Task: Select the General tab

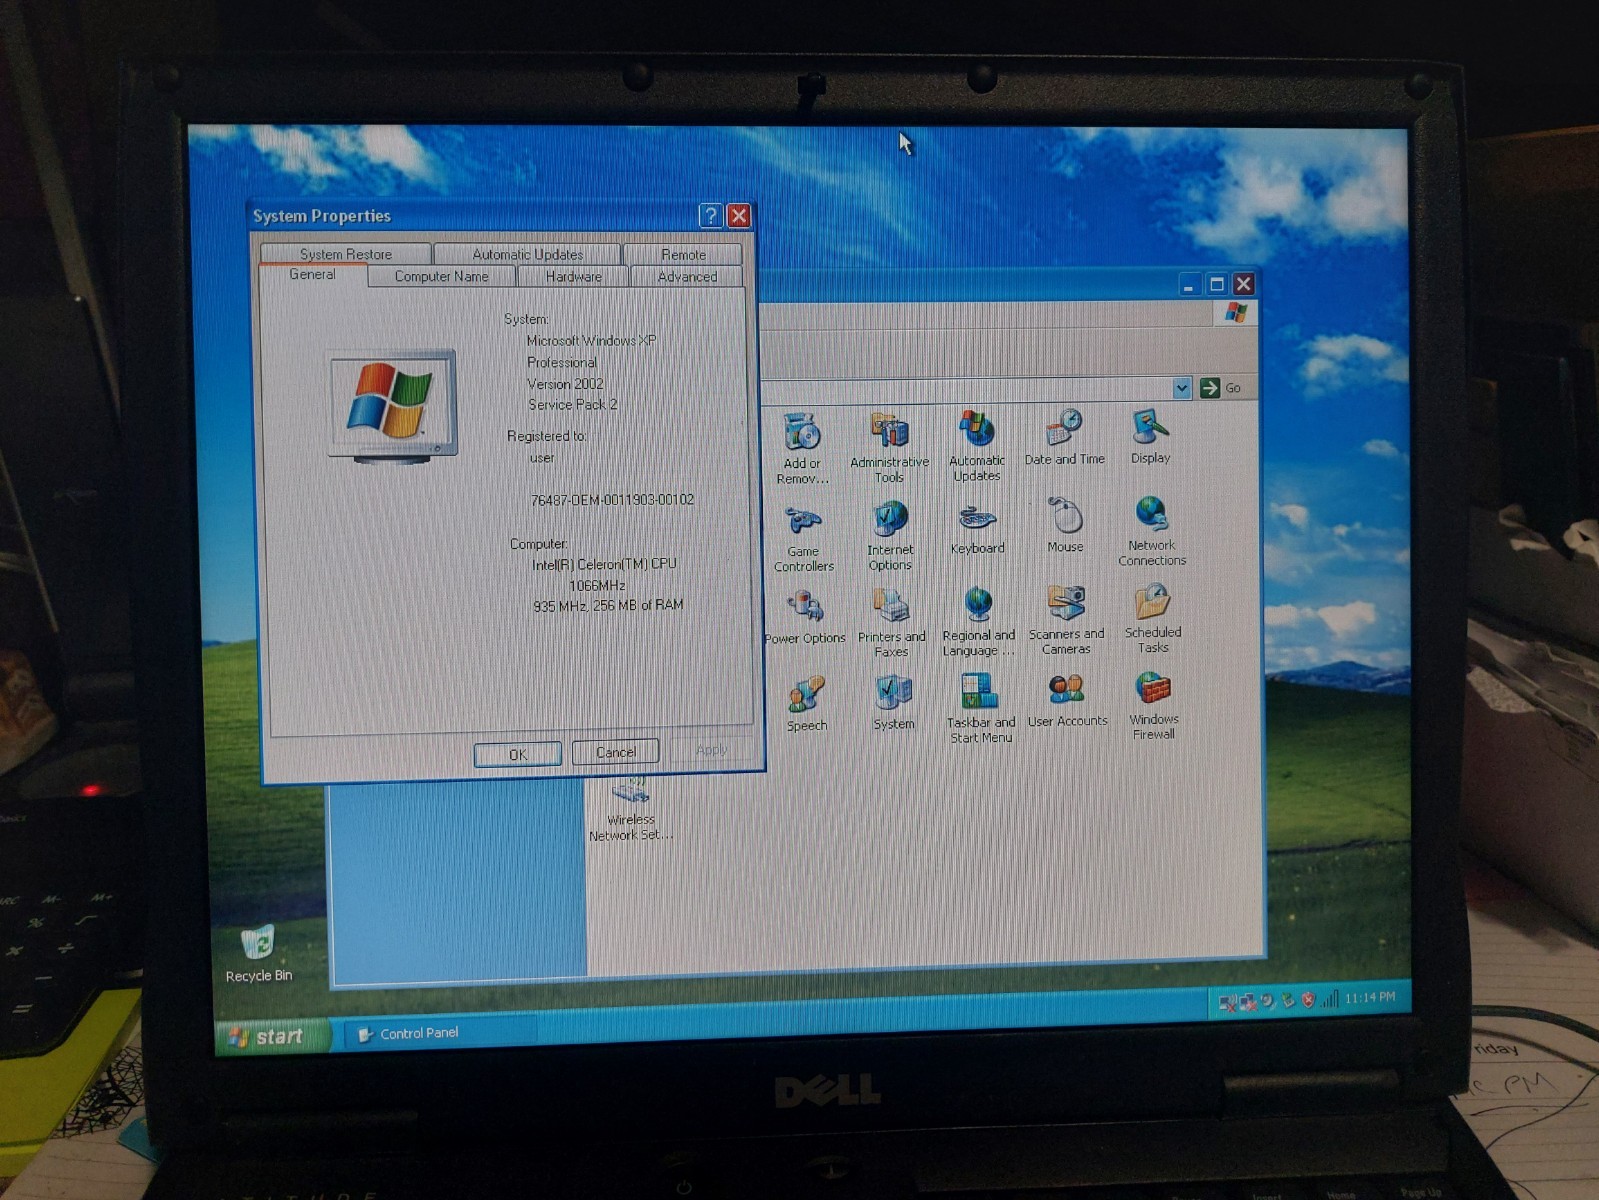Action: click(x=312, y=274)
